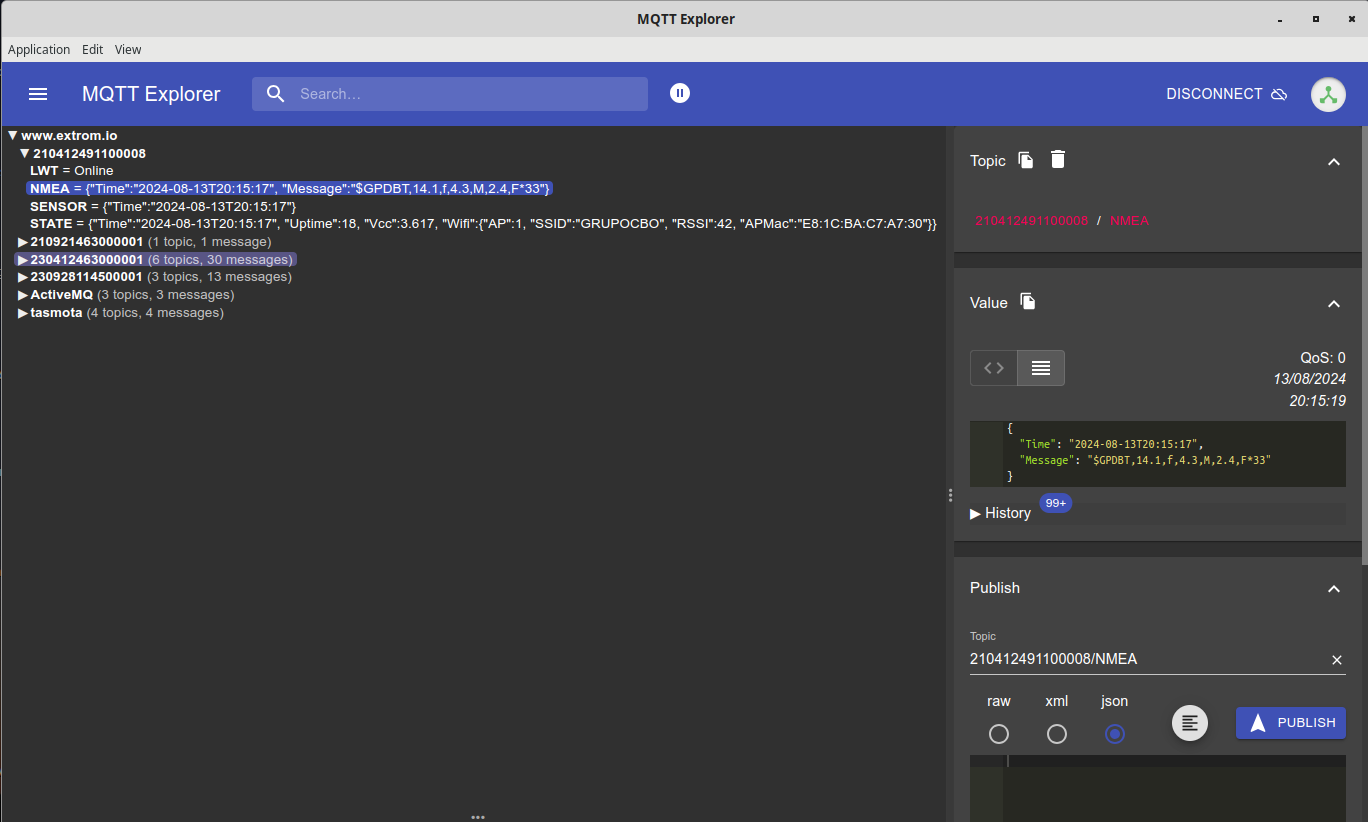Expand the 210921463000001 node

[23, 242]
